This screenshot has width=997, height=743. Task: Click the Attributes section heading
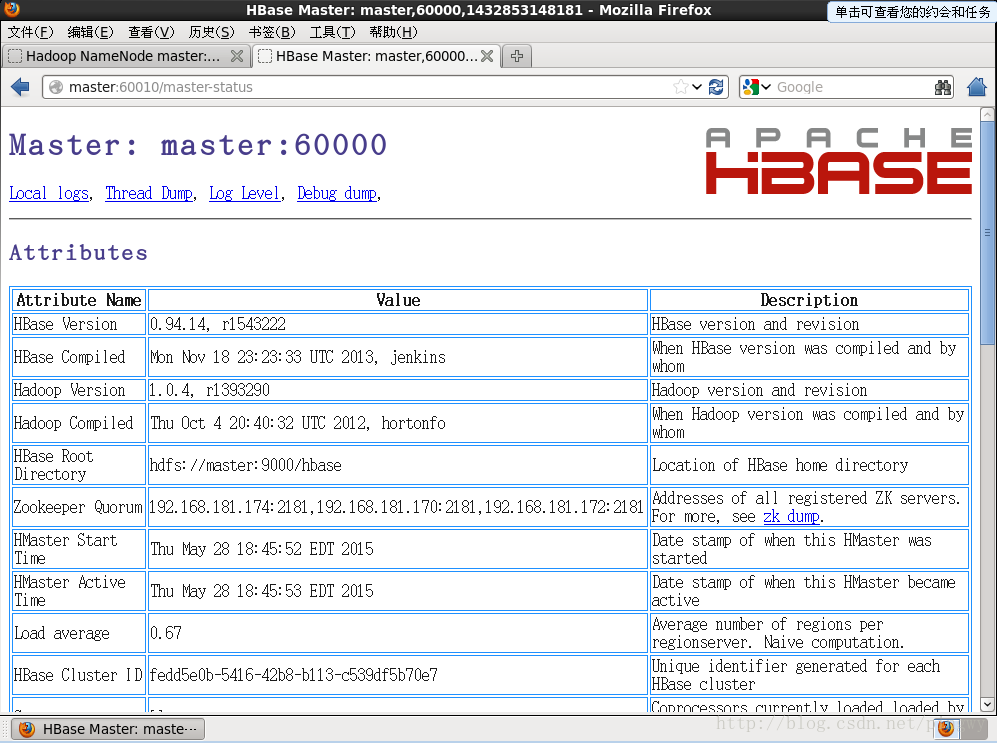78,253
